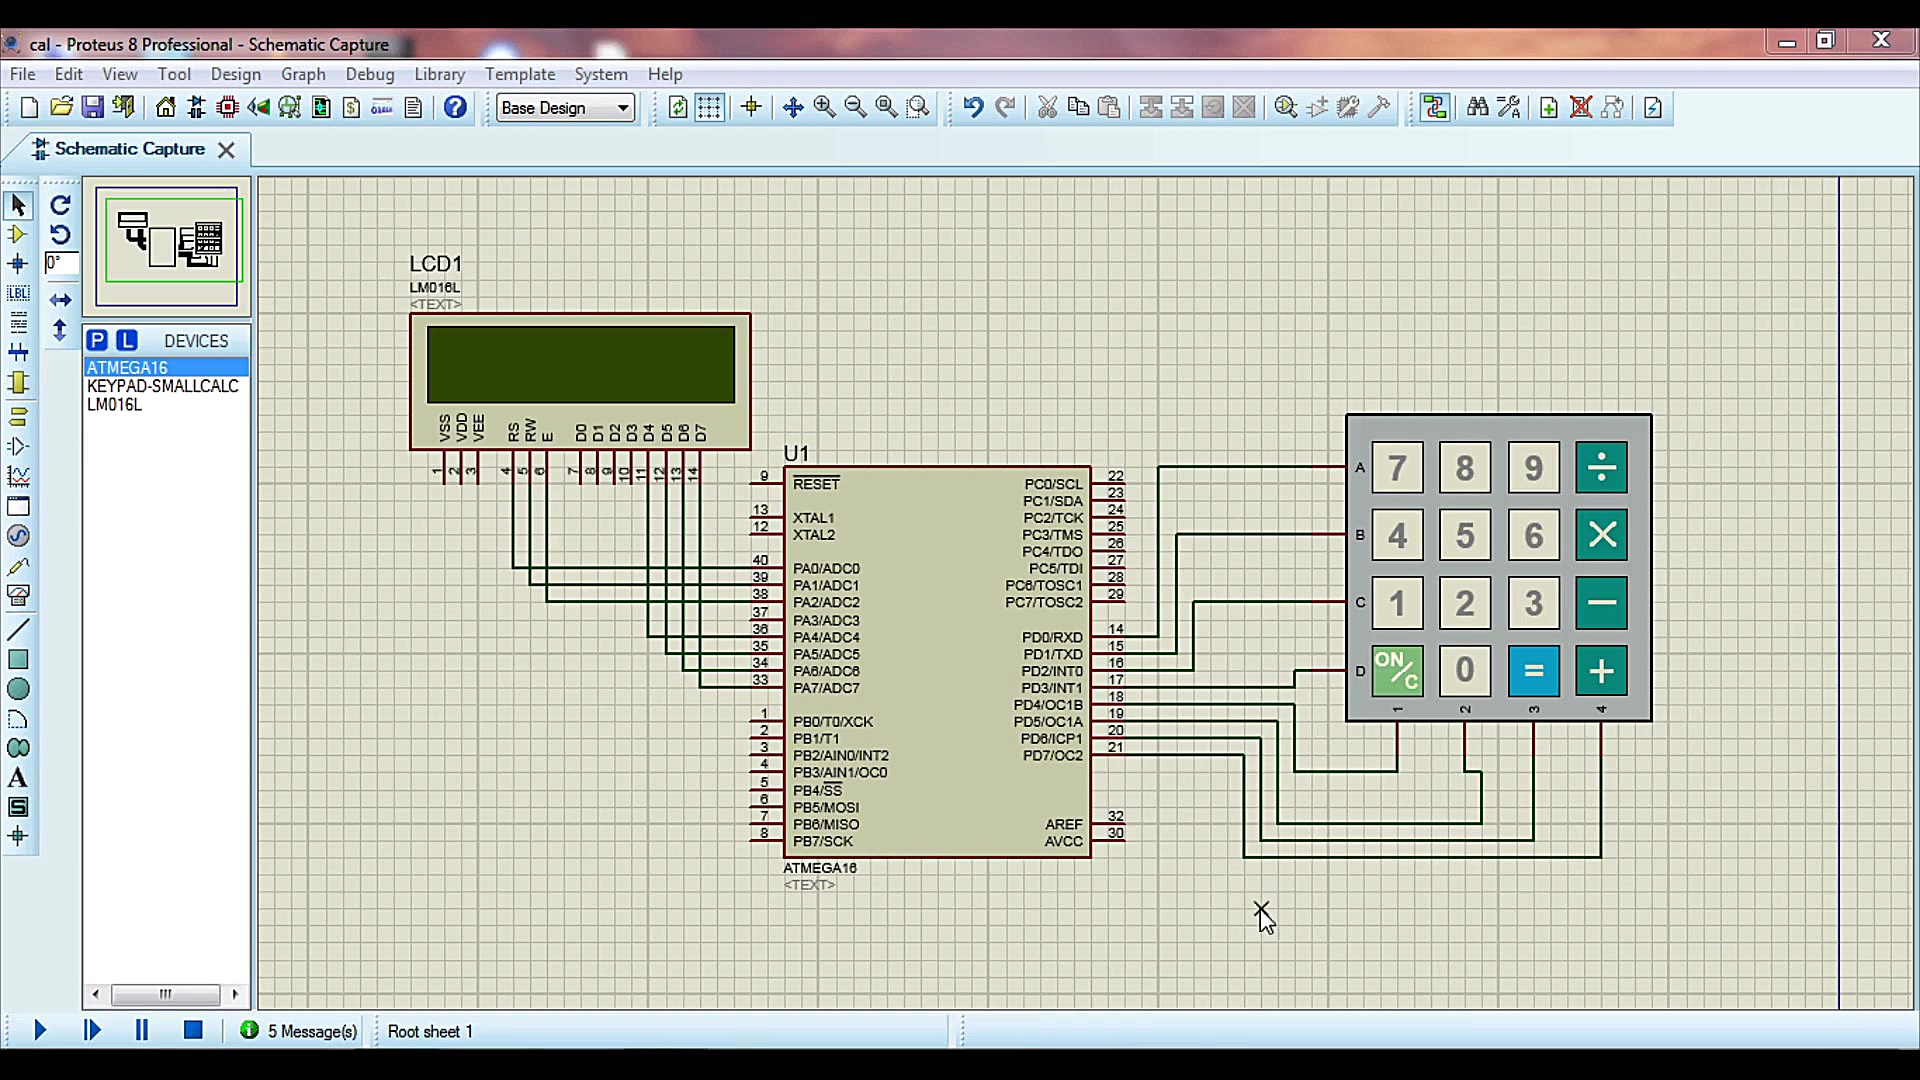Open the Bill of Materials dollar icon
1920x1080 pixels.
pos(352,107)
